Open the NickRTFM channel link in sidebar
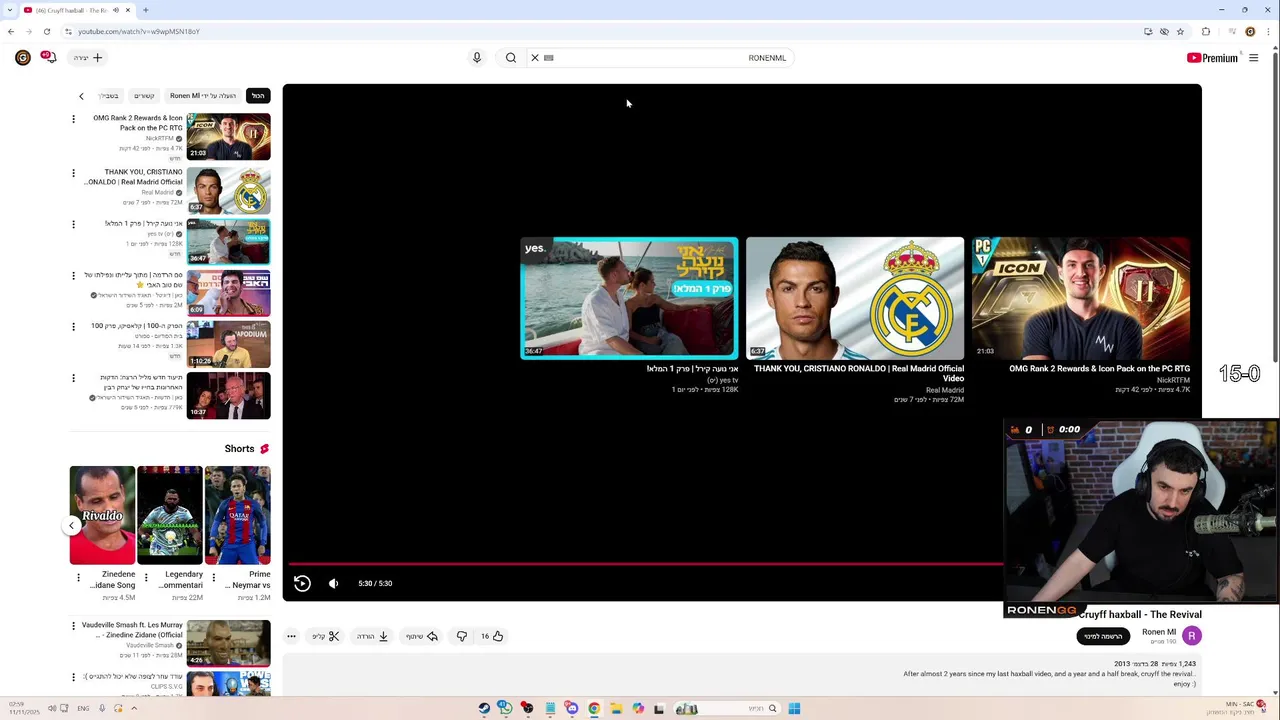 click(x=159, y=138)
